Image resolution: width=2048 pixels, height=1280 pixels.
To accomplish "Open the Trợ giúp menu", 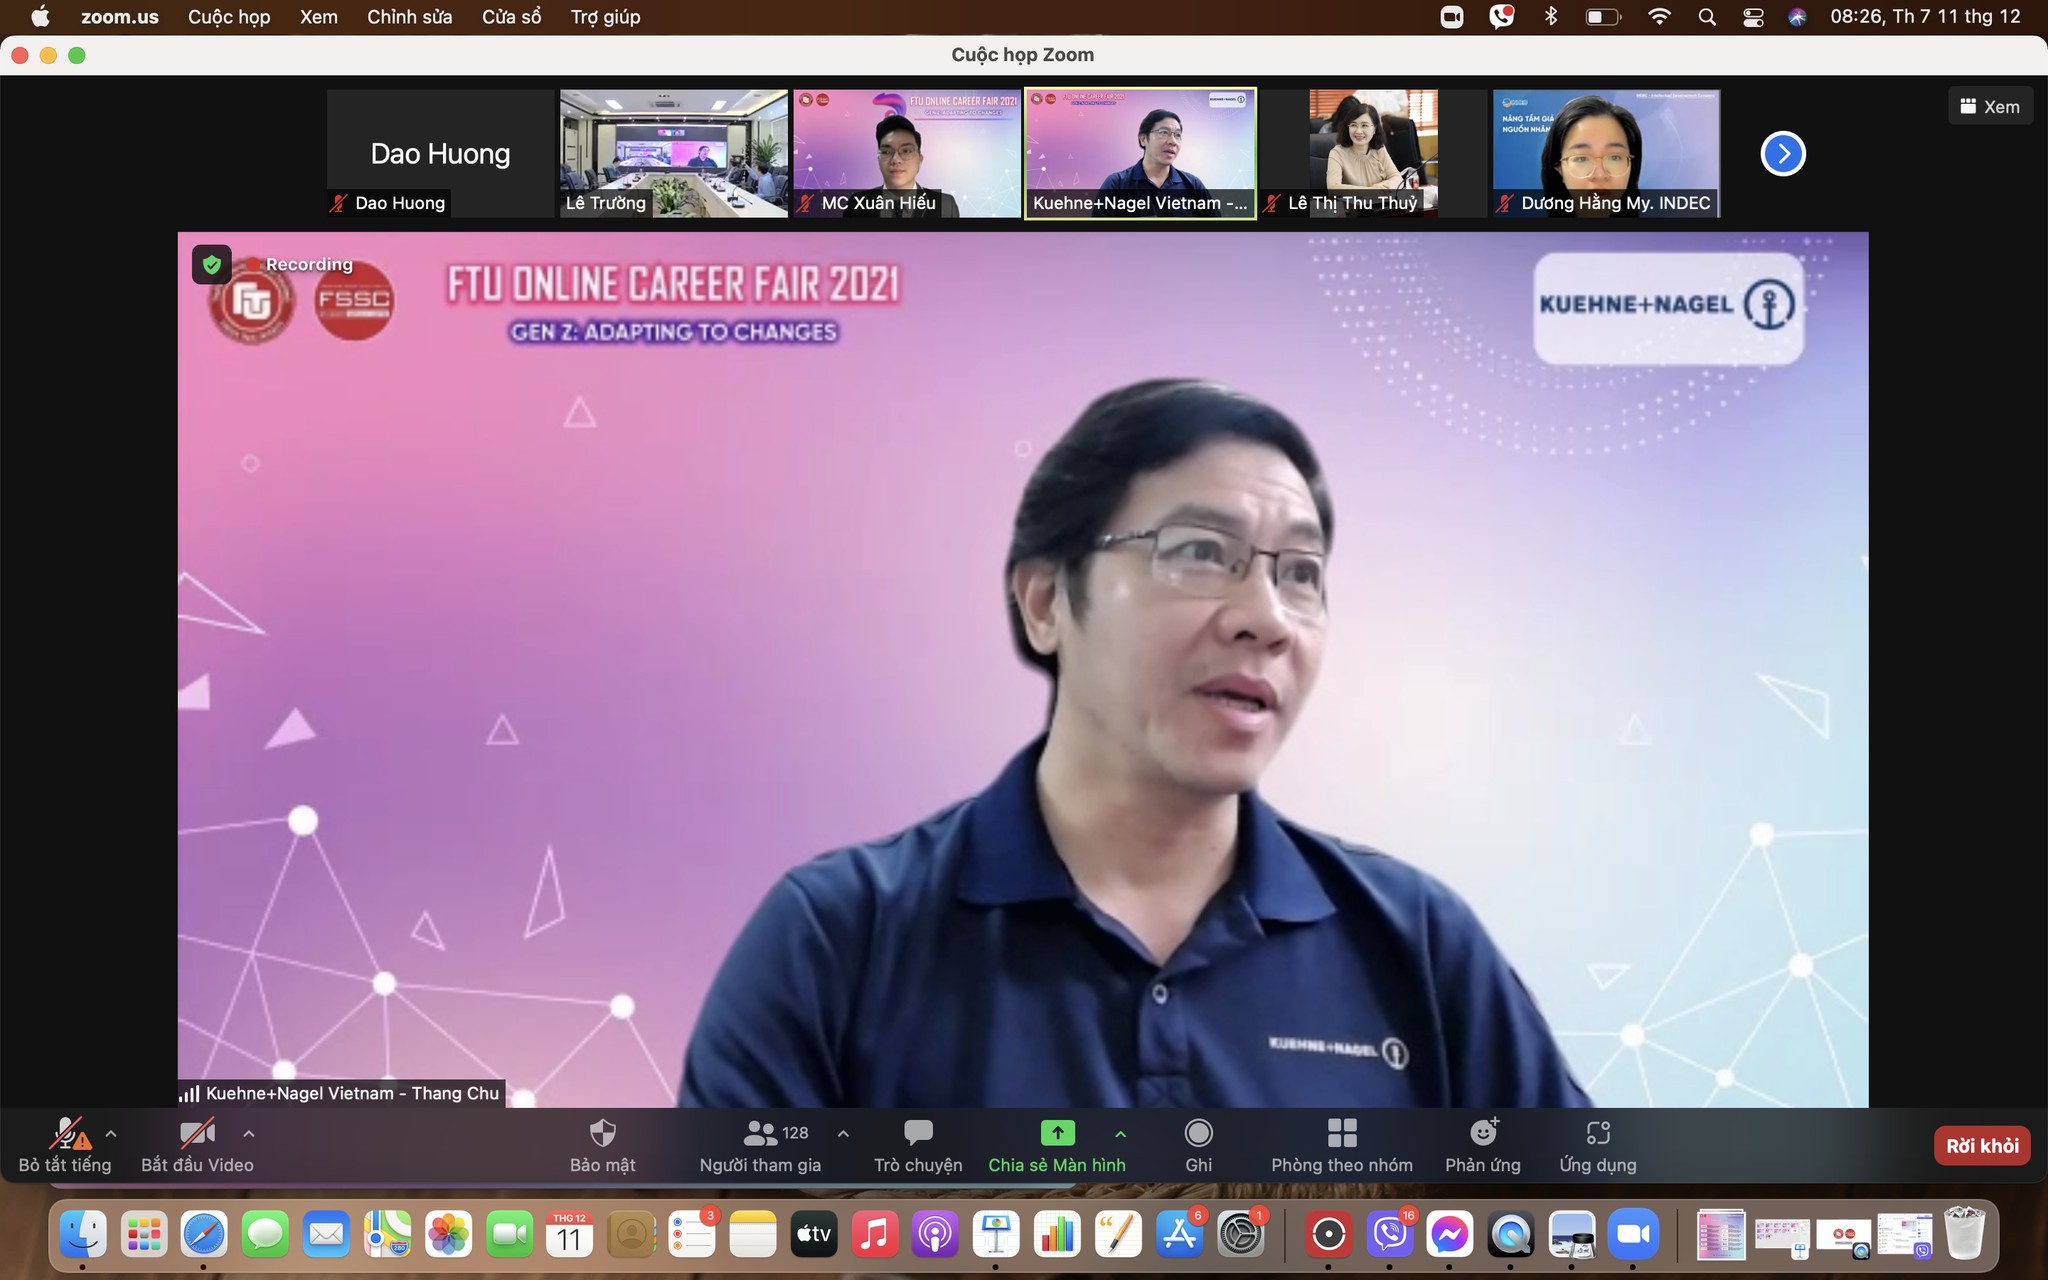I will (x=605, y=17).
